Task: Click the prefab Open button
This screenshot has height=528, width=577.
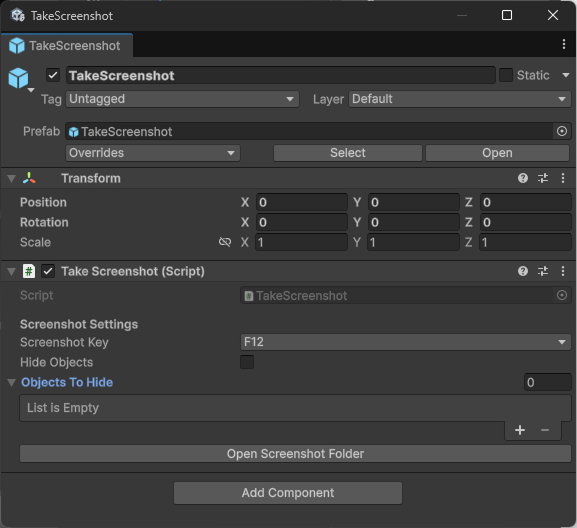Action: 498,153
